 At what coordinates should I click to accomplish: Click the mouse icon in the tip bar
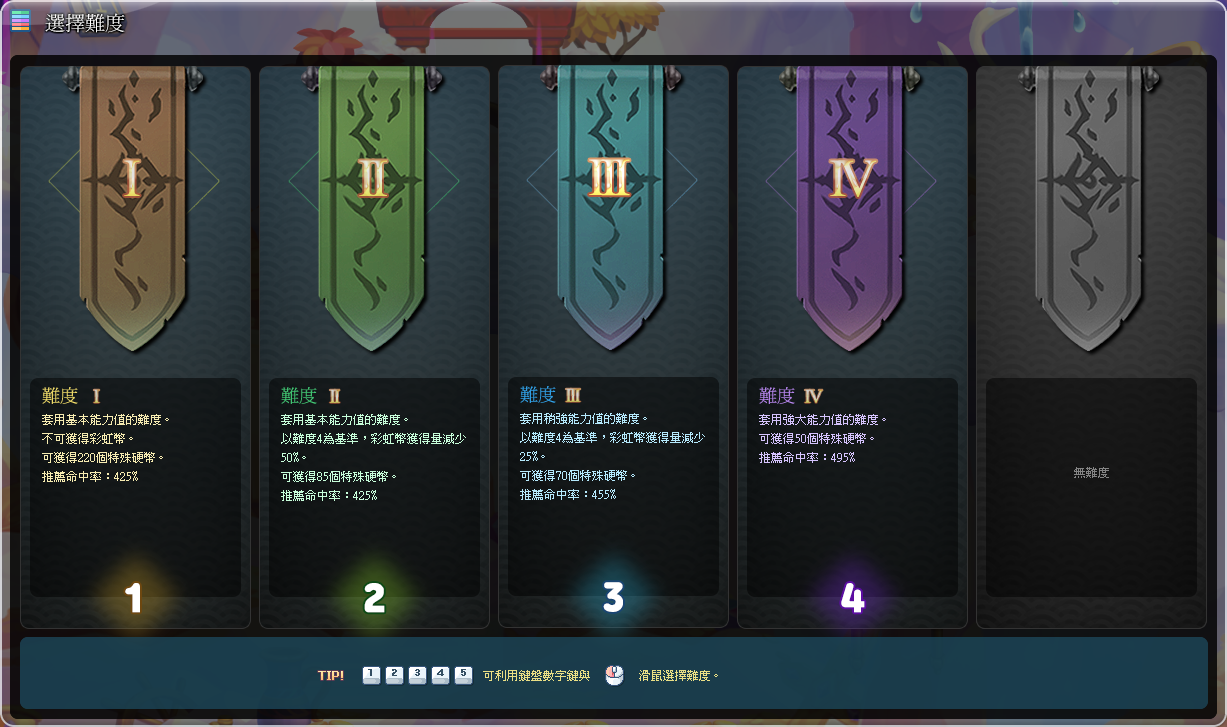click(614, 675)
